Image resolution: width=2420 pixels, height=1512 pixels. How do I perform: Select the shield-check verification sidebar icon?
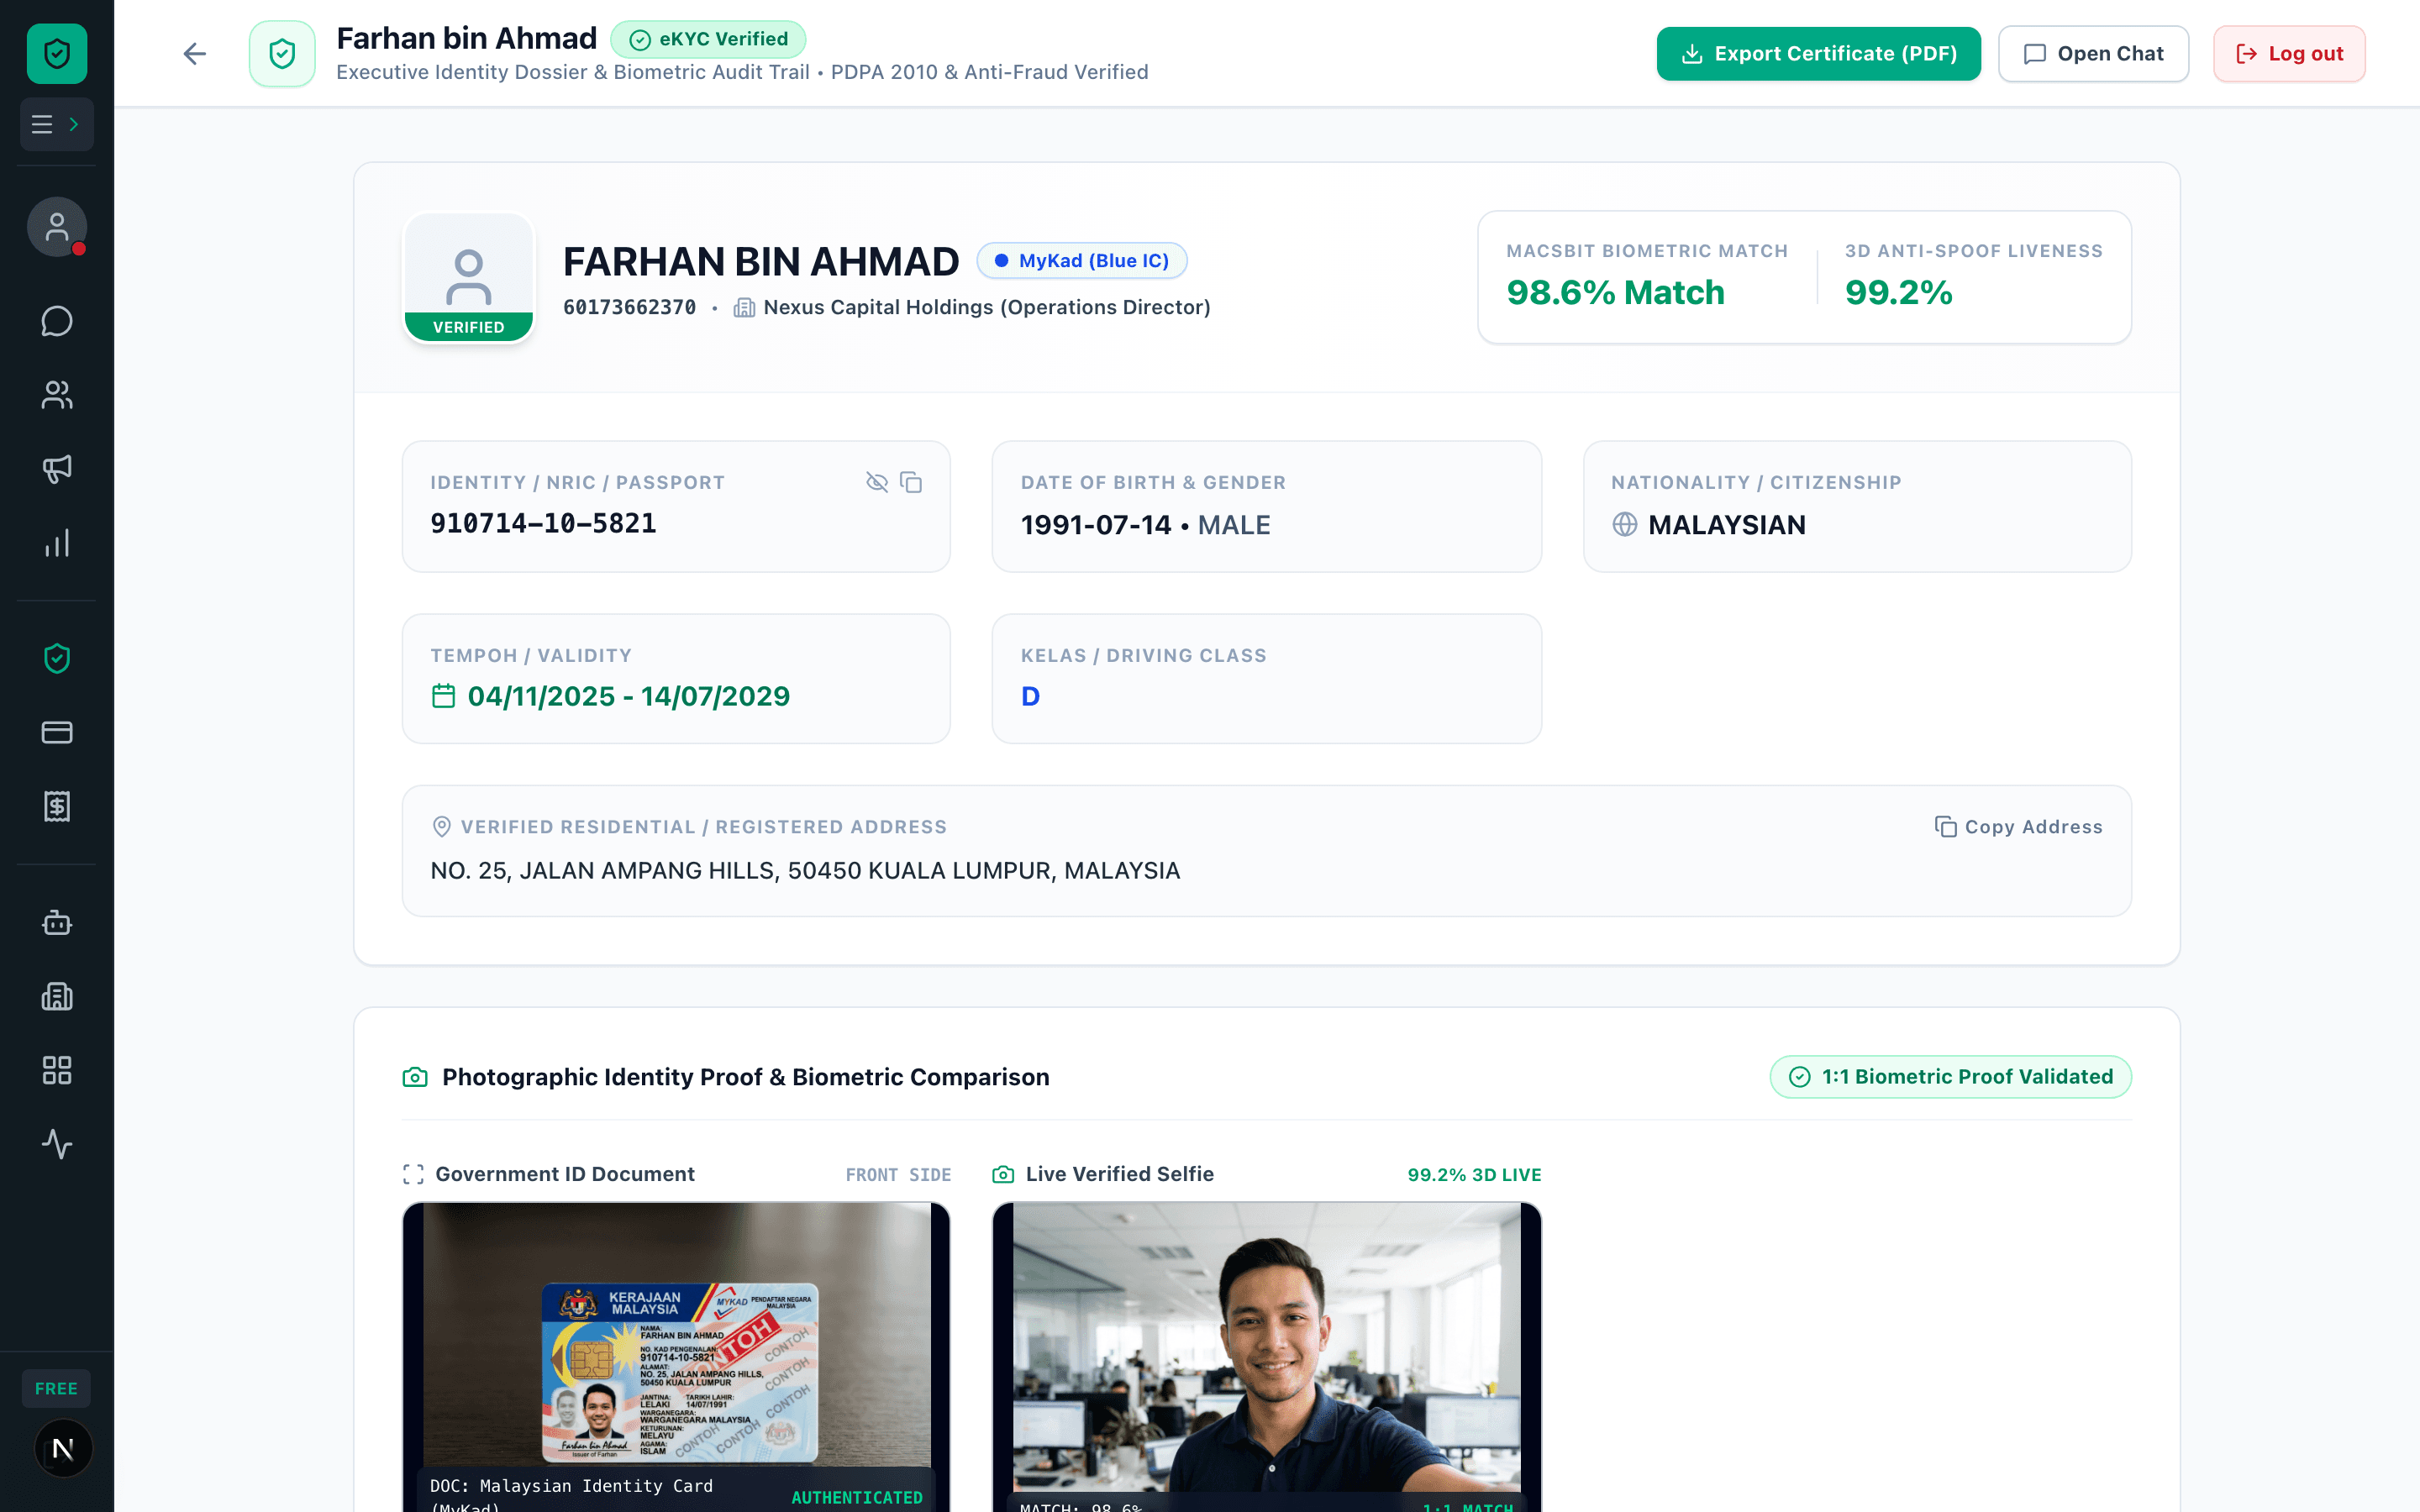coord(57,658)
